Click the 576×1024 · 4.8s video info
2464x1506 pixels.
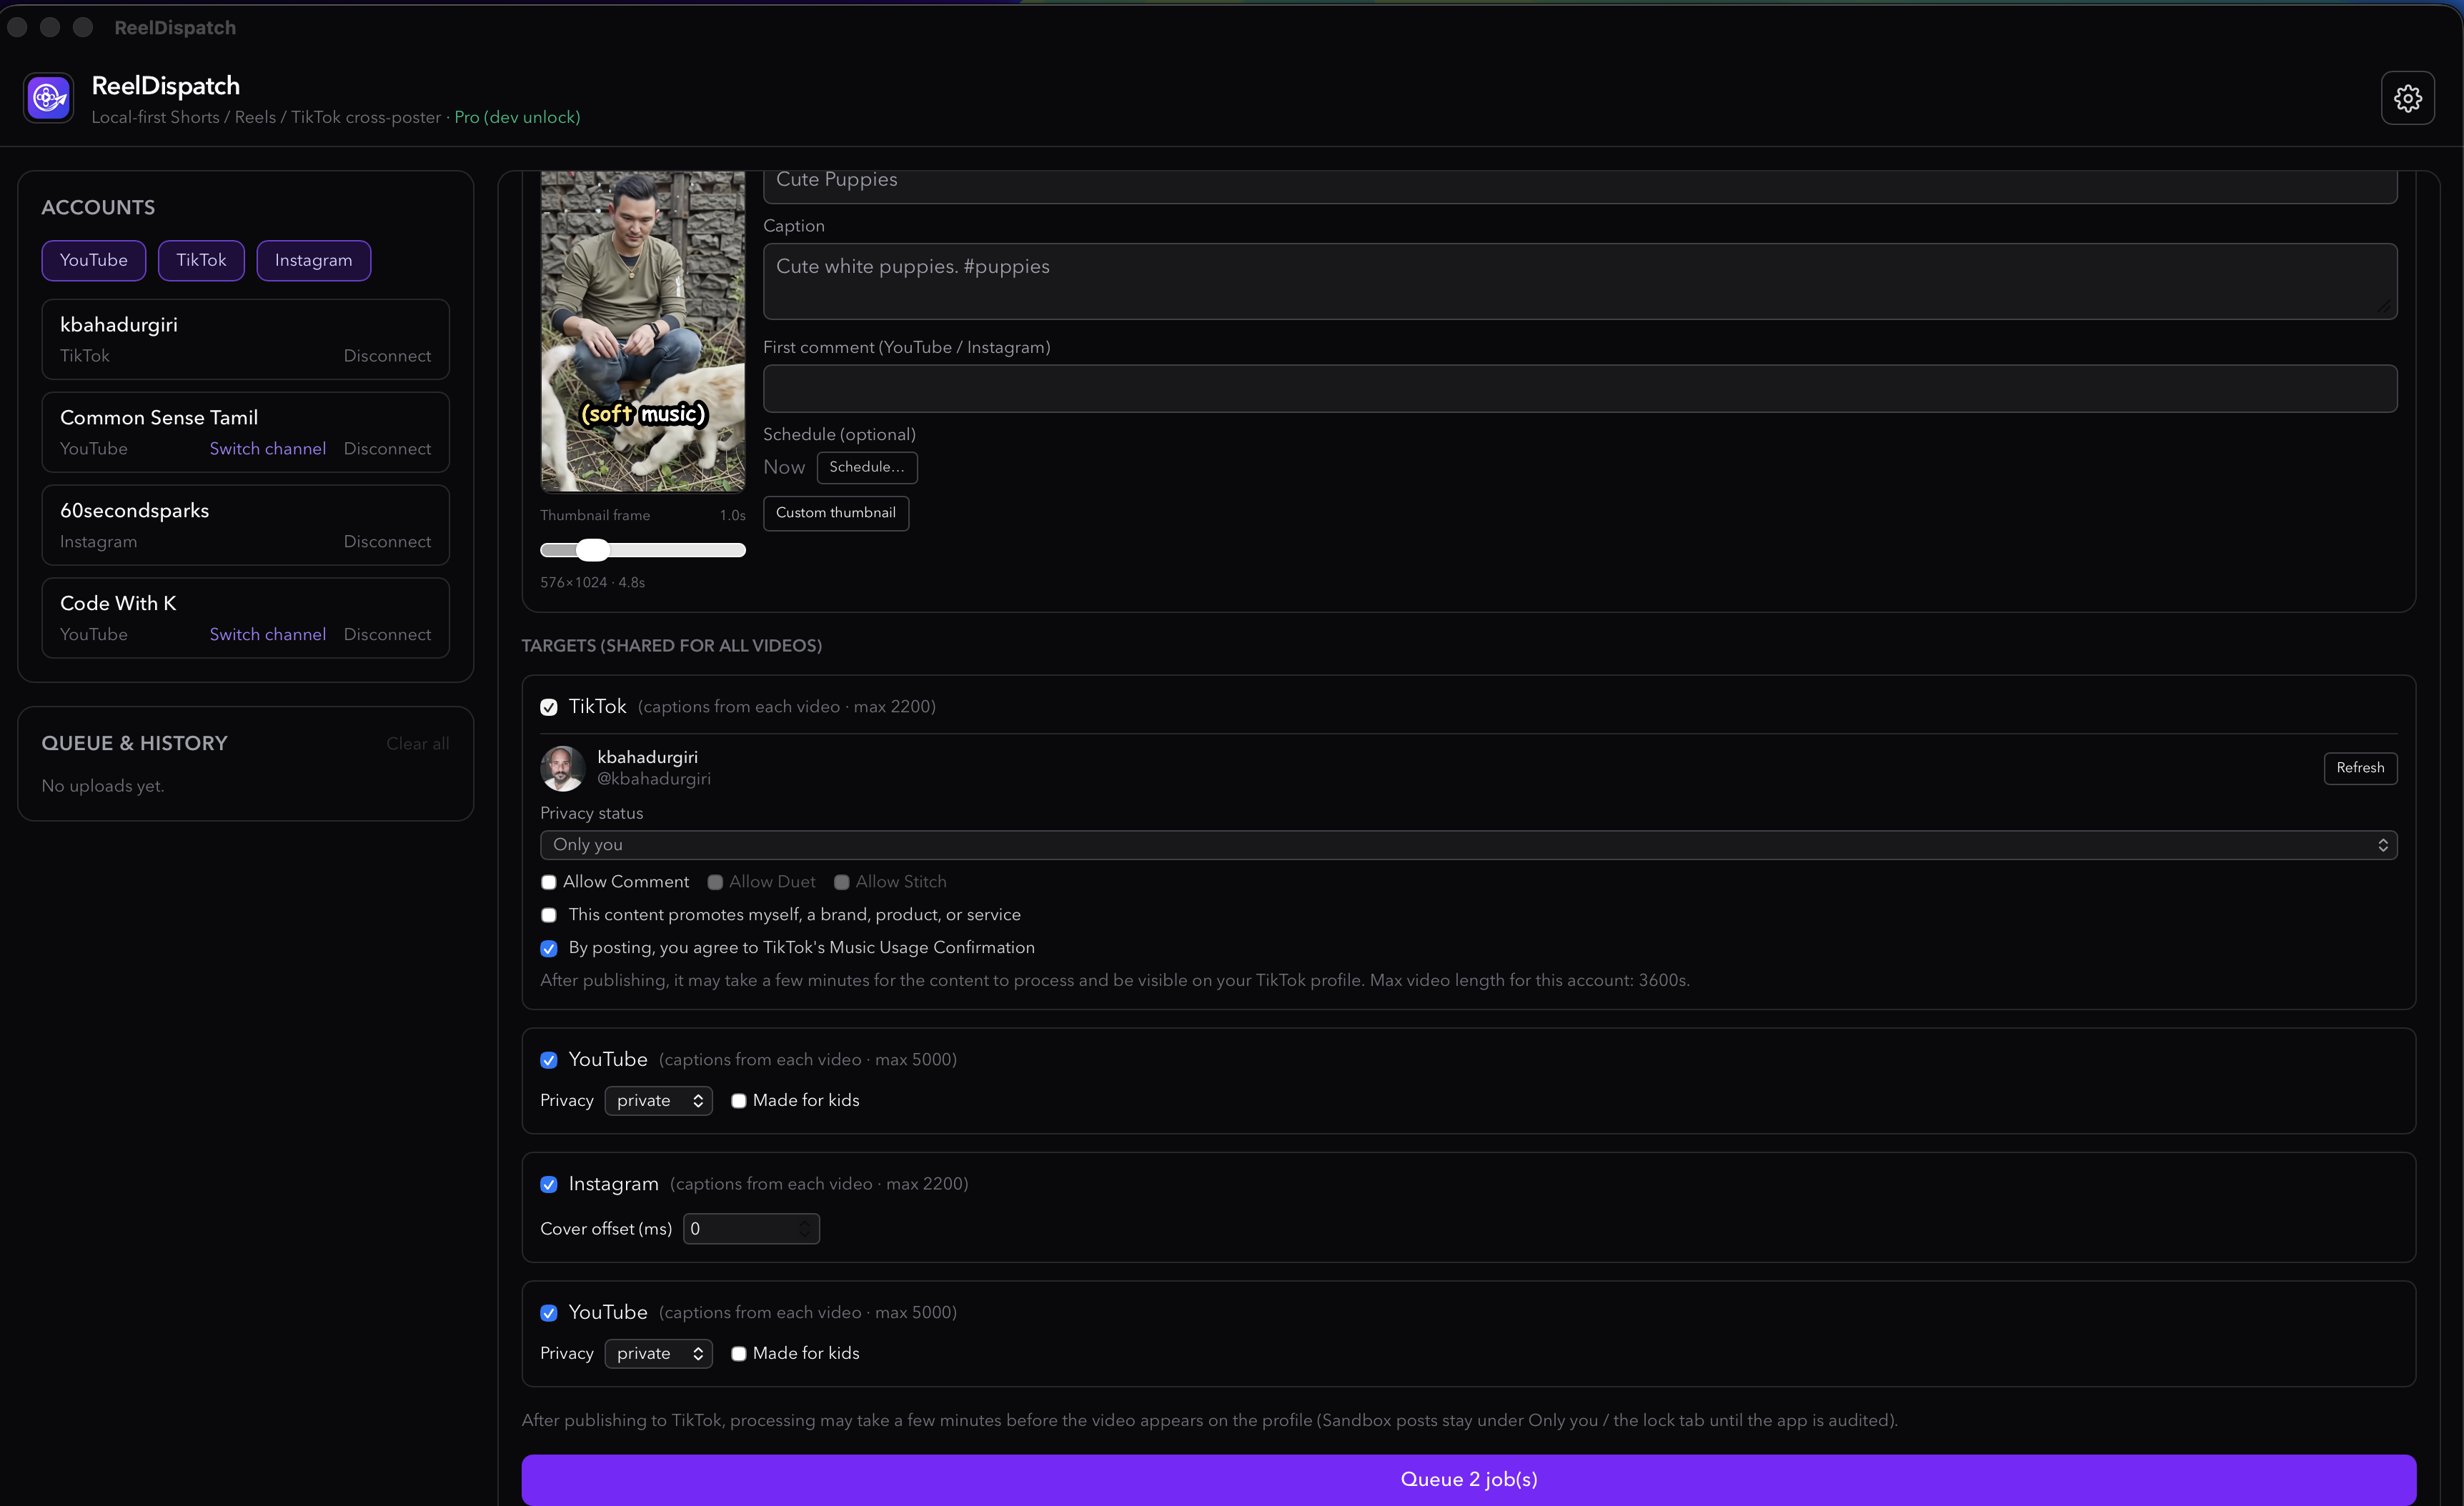(x=592, y=583)
